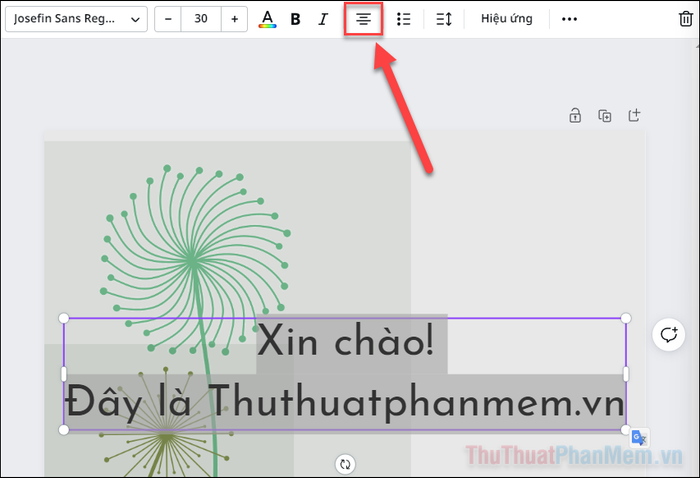The width and height of the screenshot is (700, 478).
Task: Toggle italic formatting
Action: click(x=323, y=19)
